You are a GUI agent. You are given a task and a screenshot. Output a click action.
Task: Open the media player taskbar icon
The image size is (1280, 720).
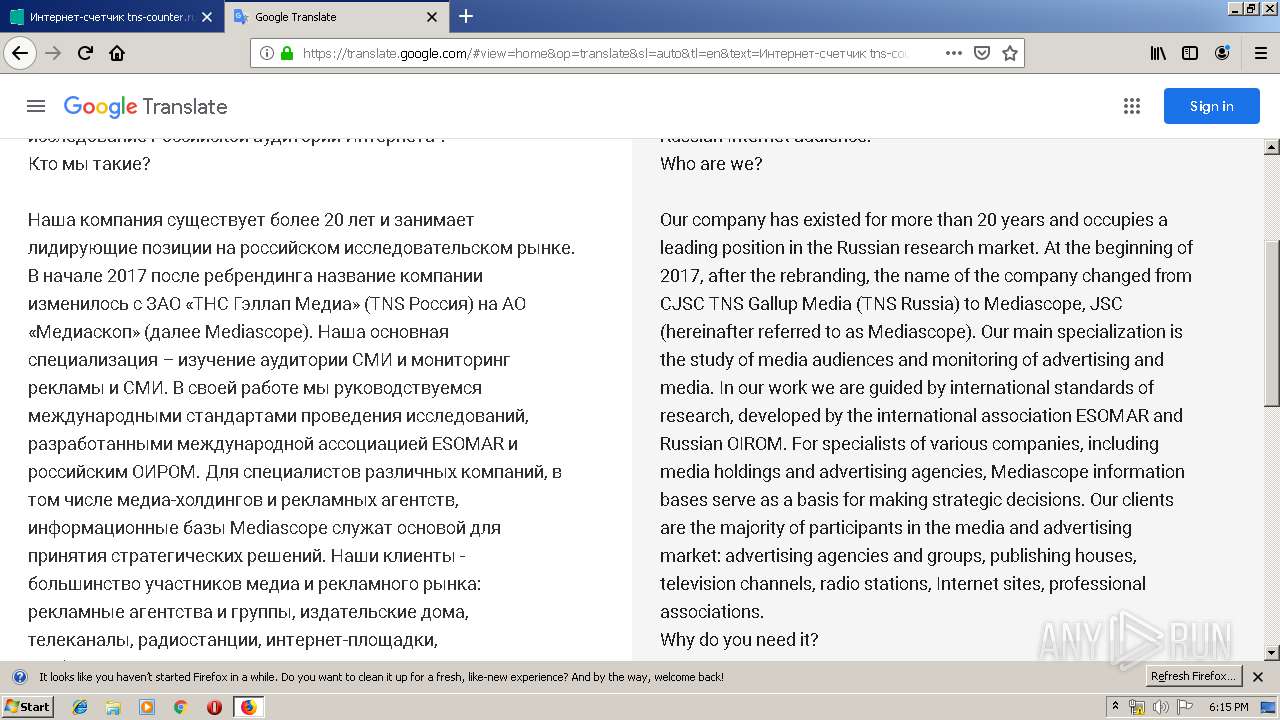tap(147, 707)
